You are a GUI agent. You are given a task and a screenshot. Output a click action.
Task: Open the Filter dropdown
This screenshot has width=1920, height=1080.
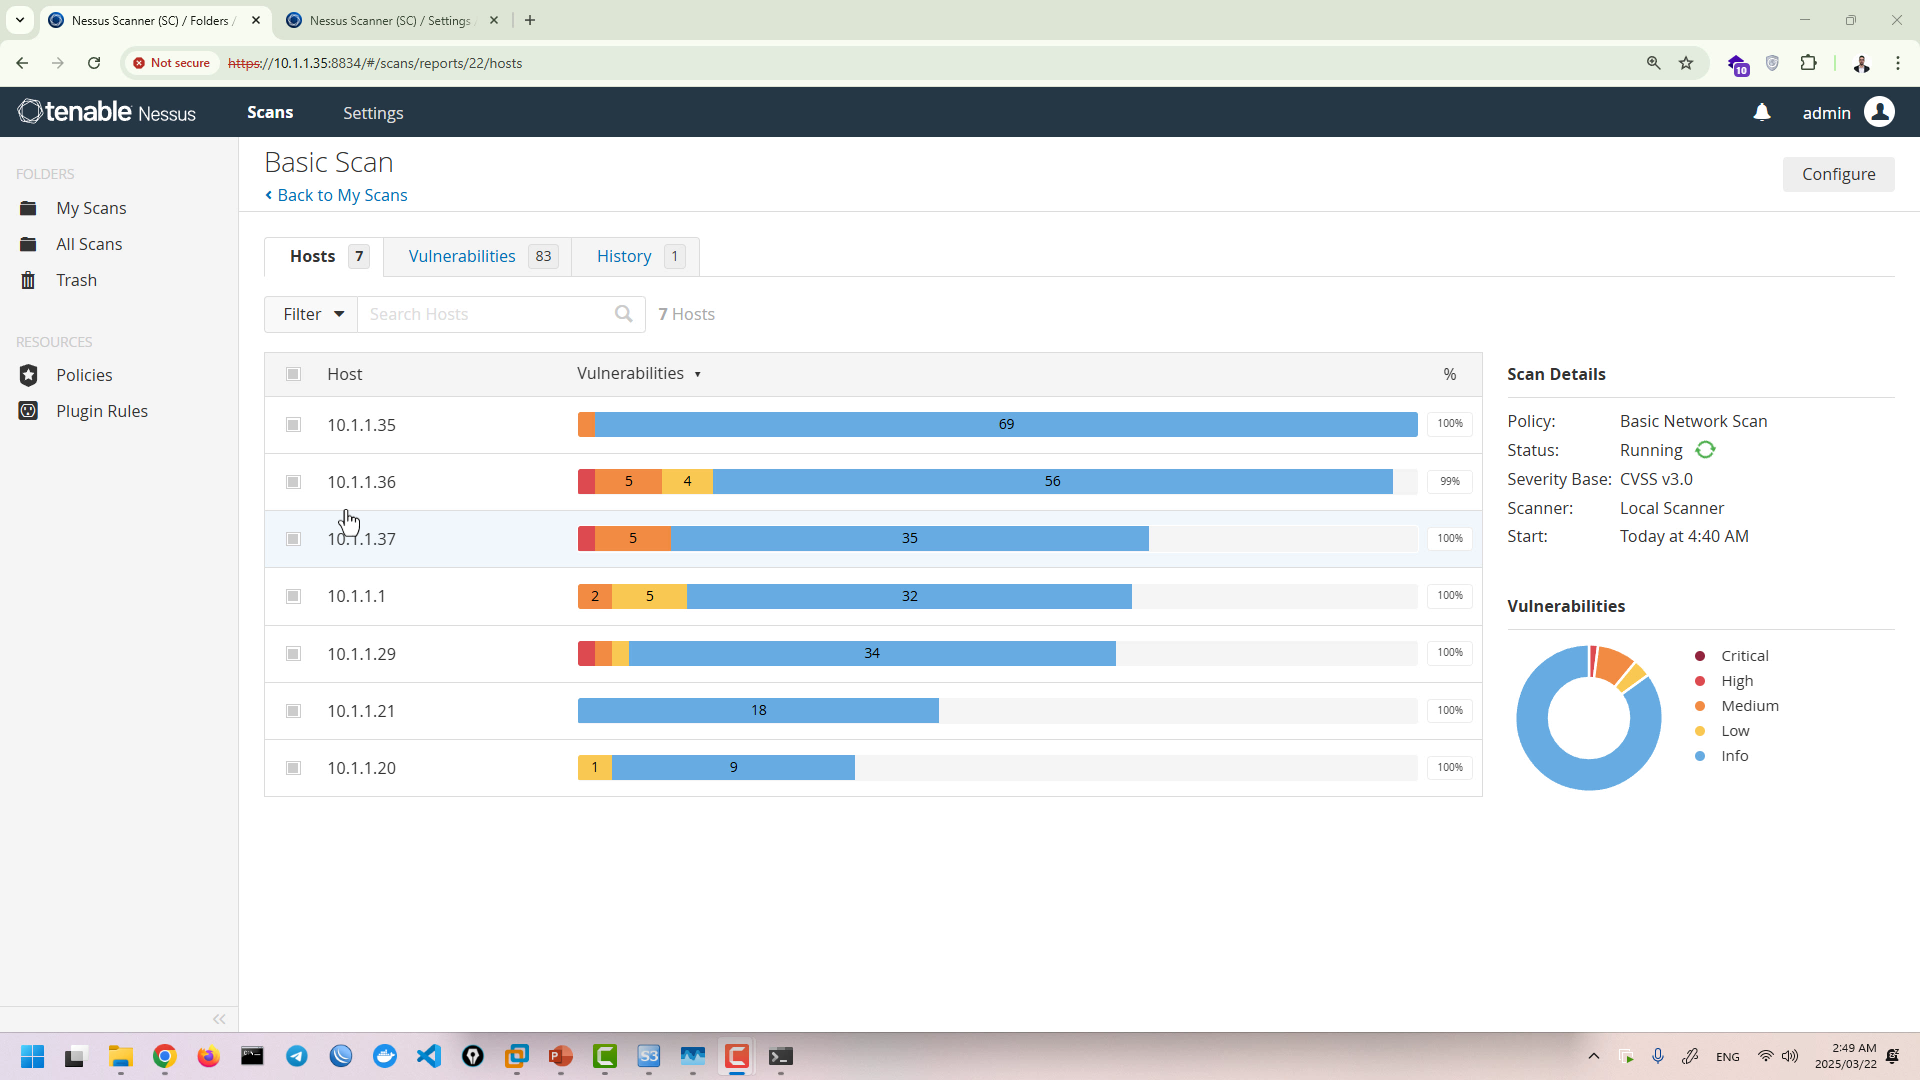click(311, 314)
